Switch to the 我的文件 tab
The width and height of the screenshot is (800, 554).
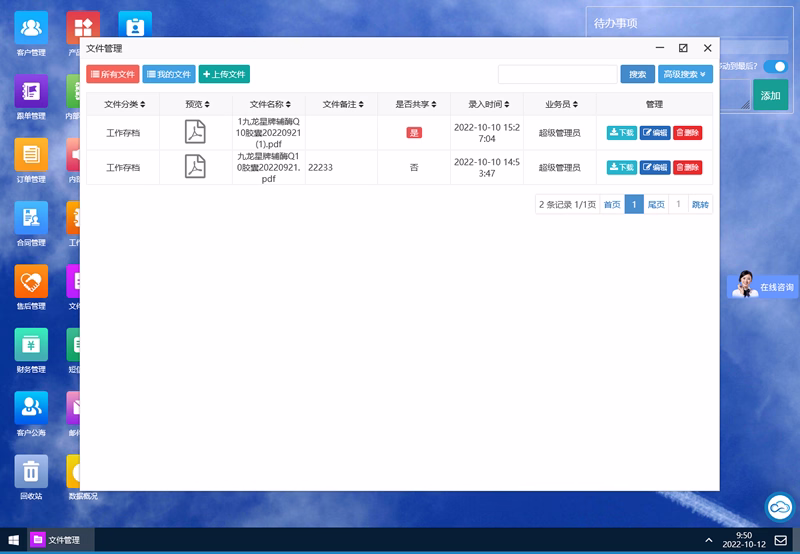(169, 74)
